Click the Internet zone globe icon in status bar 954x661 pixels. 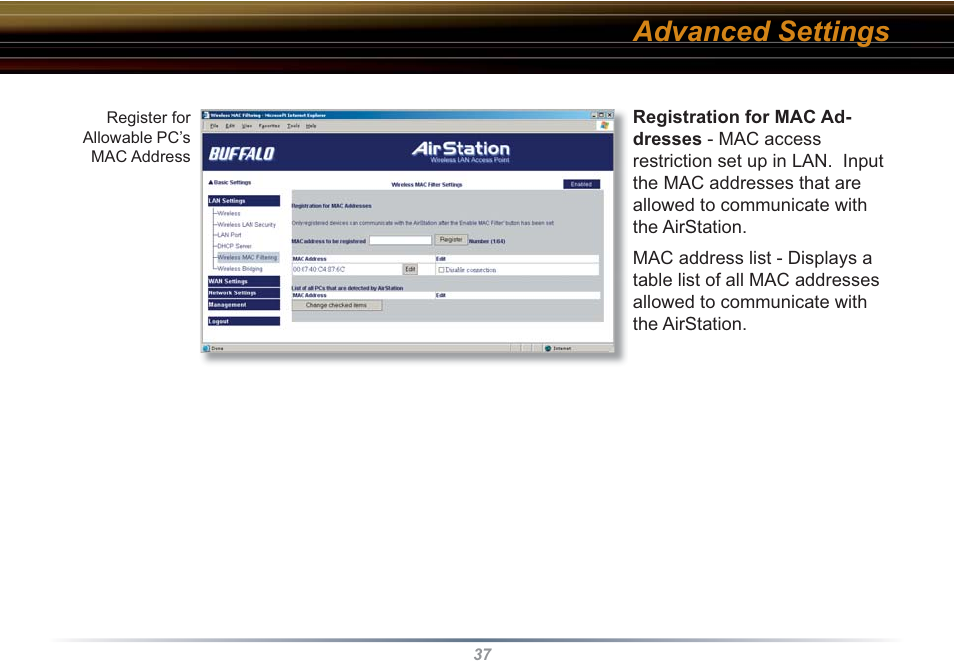[x=548, y=348]
